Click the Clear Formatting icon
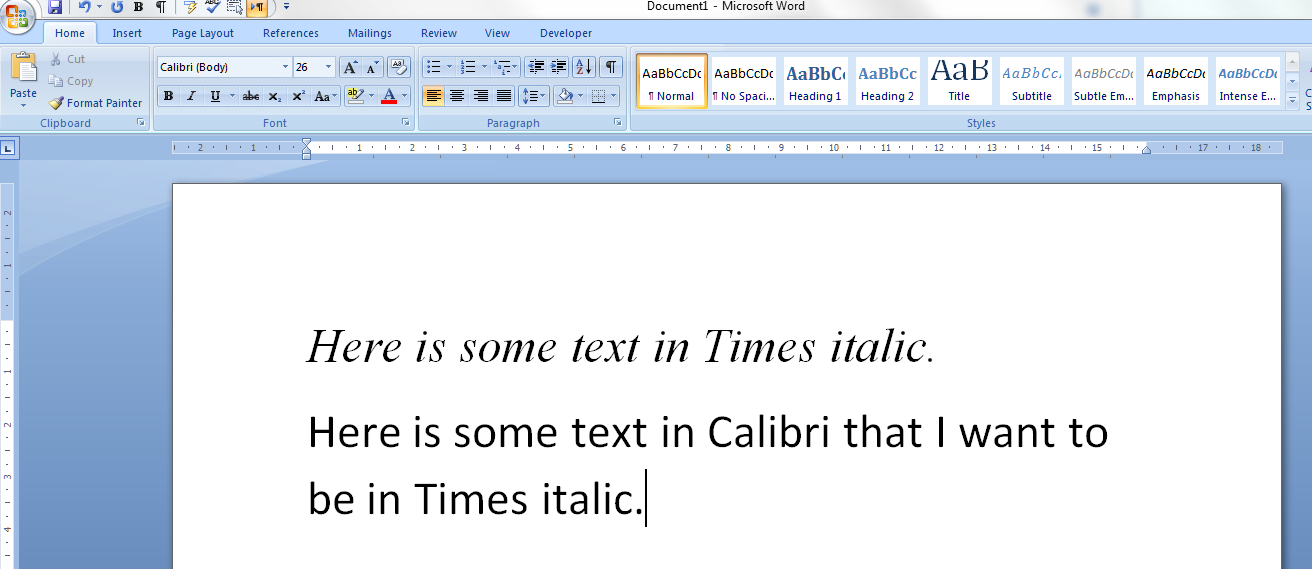 click(x=398, y=67)
